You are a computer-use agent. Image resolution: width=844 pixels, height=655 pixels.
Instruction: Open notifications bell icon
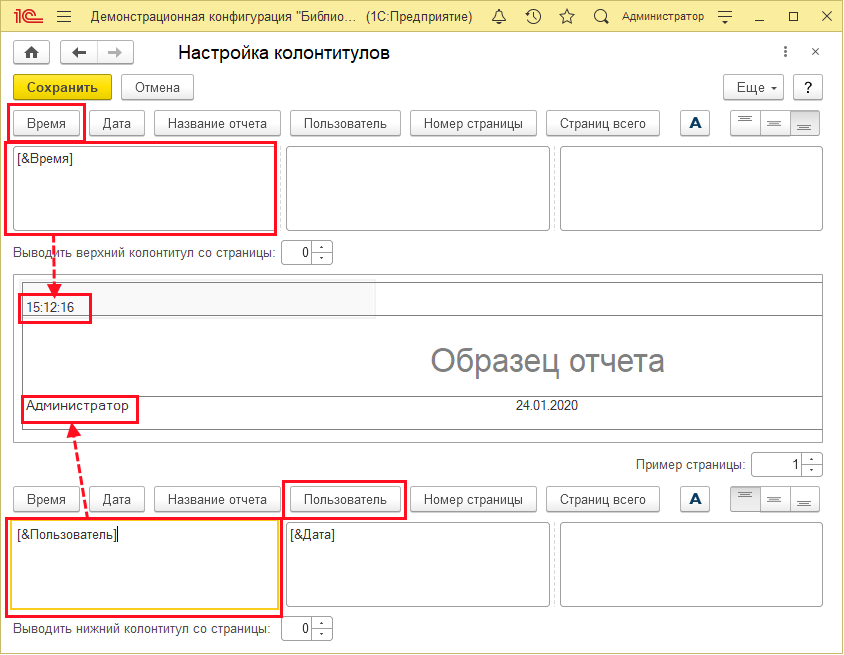499,17
